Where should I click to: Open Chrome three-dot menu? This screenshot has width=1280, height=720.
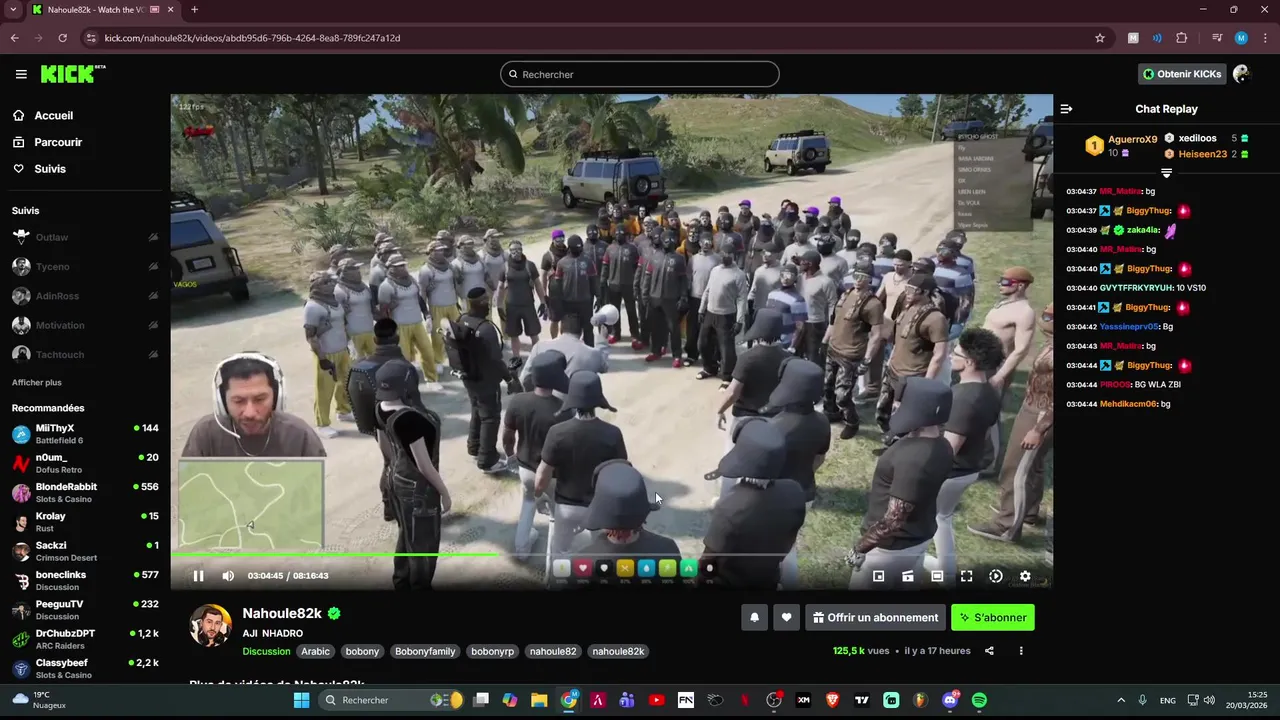(1264, 38)
